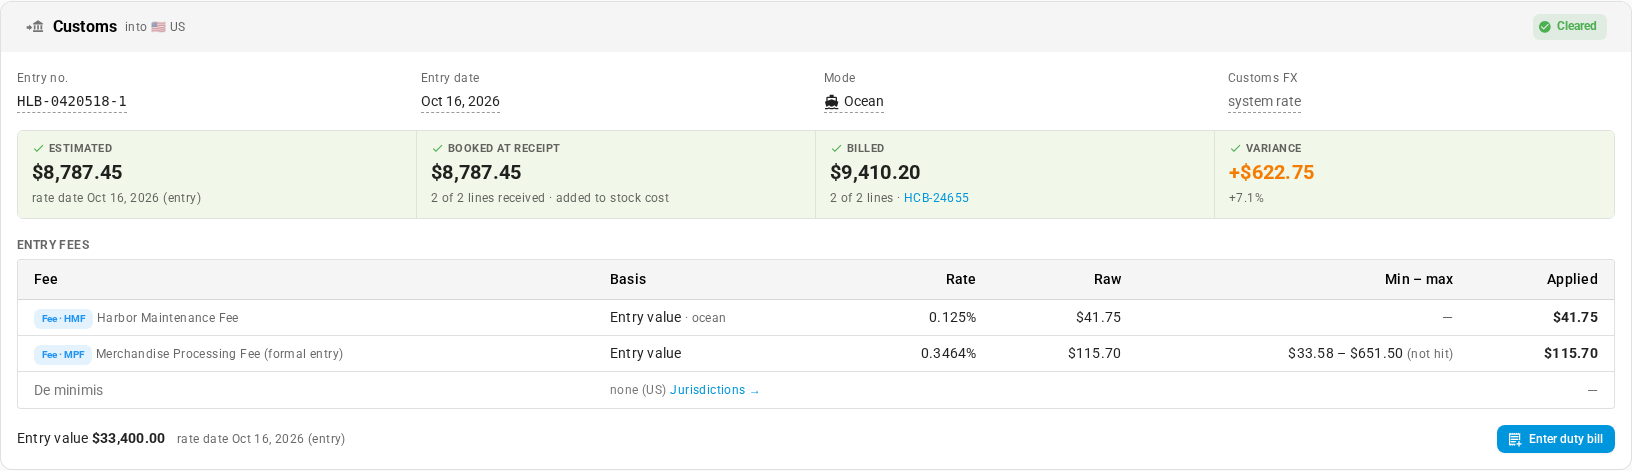Click the green checkmark in Cleared badge
Viewport: 1632px width, 471px height.
coord(1545,27)
